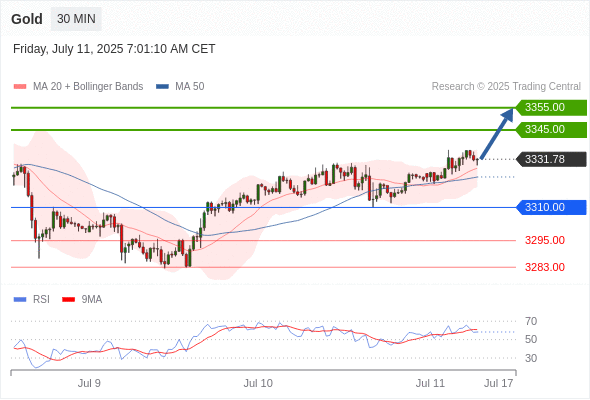The height and width of the screenshot is (400, 590).
Task: Click the blue MA 50 legend swatch
Action: coord(162,87)
